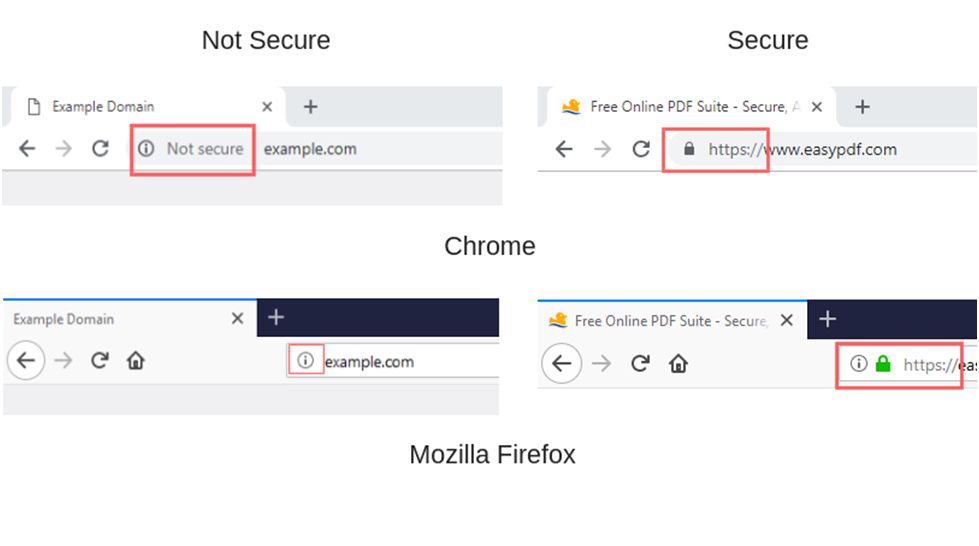
Task: Click the https://www.easypdf.com URL in Chrome
Action: pos(802,149)
